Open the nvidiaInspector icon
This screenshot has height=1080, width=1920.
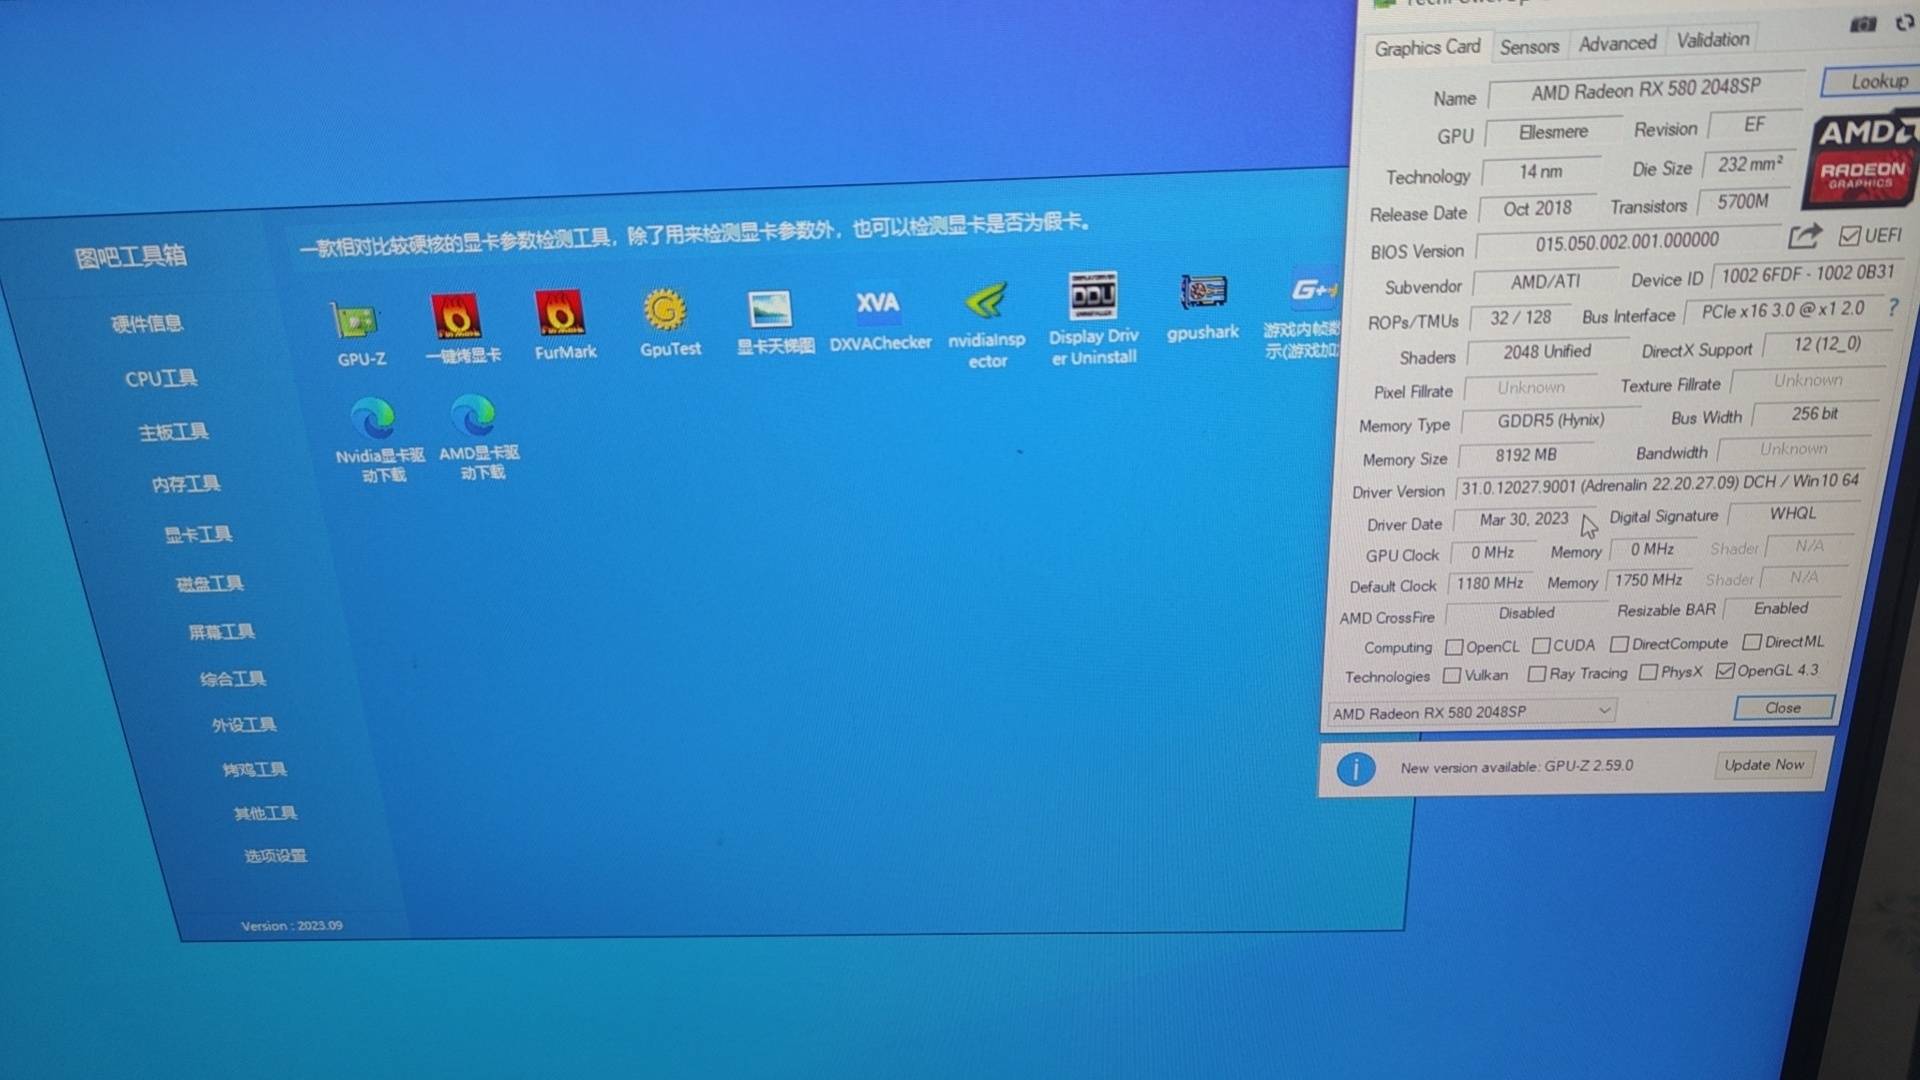coord(986,302)
